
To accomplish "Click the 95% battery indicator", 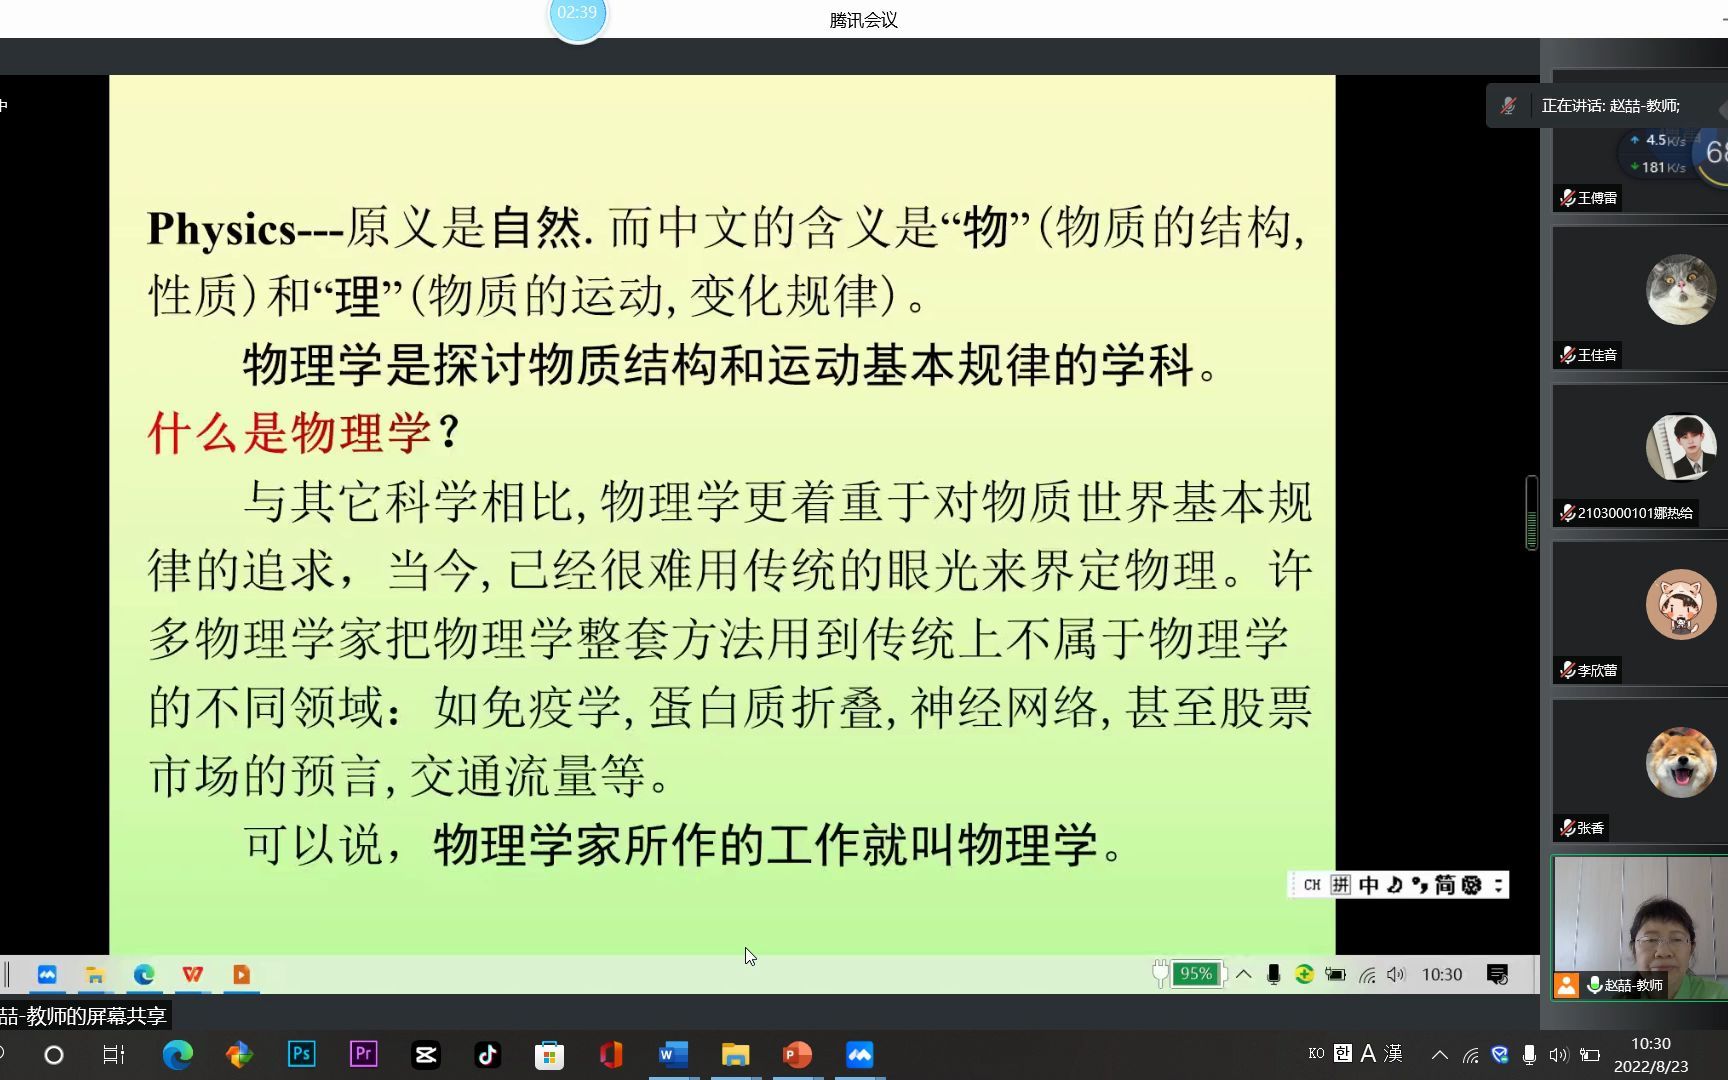I will tap(1189, 974).
